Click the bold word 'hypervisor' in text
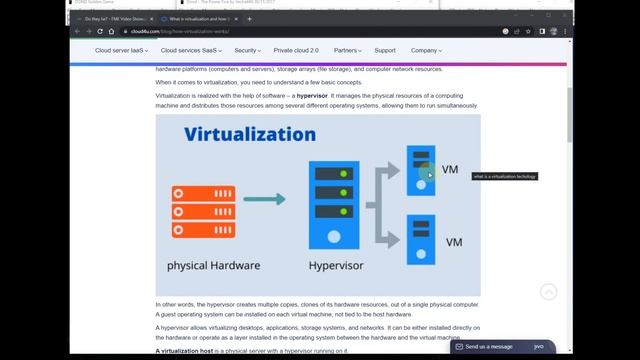This screenshot has height=360, width=640. click(312, 96)
